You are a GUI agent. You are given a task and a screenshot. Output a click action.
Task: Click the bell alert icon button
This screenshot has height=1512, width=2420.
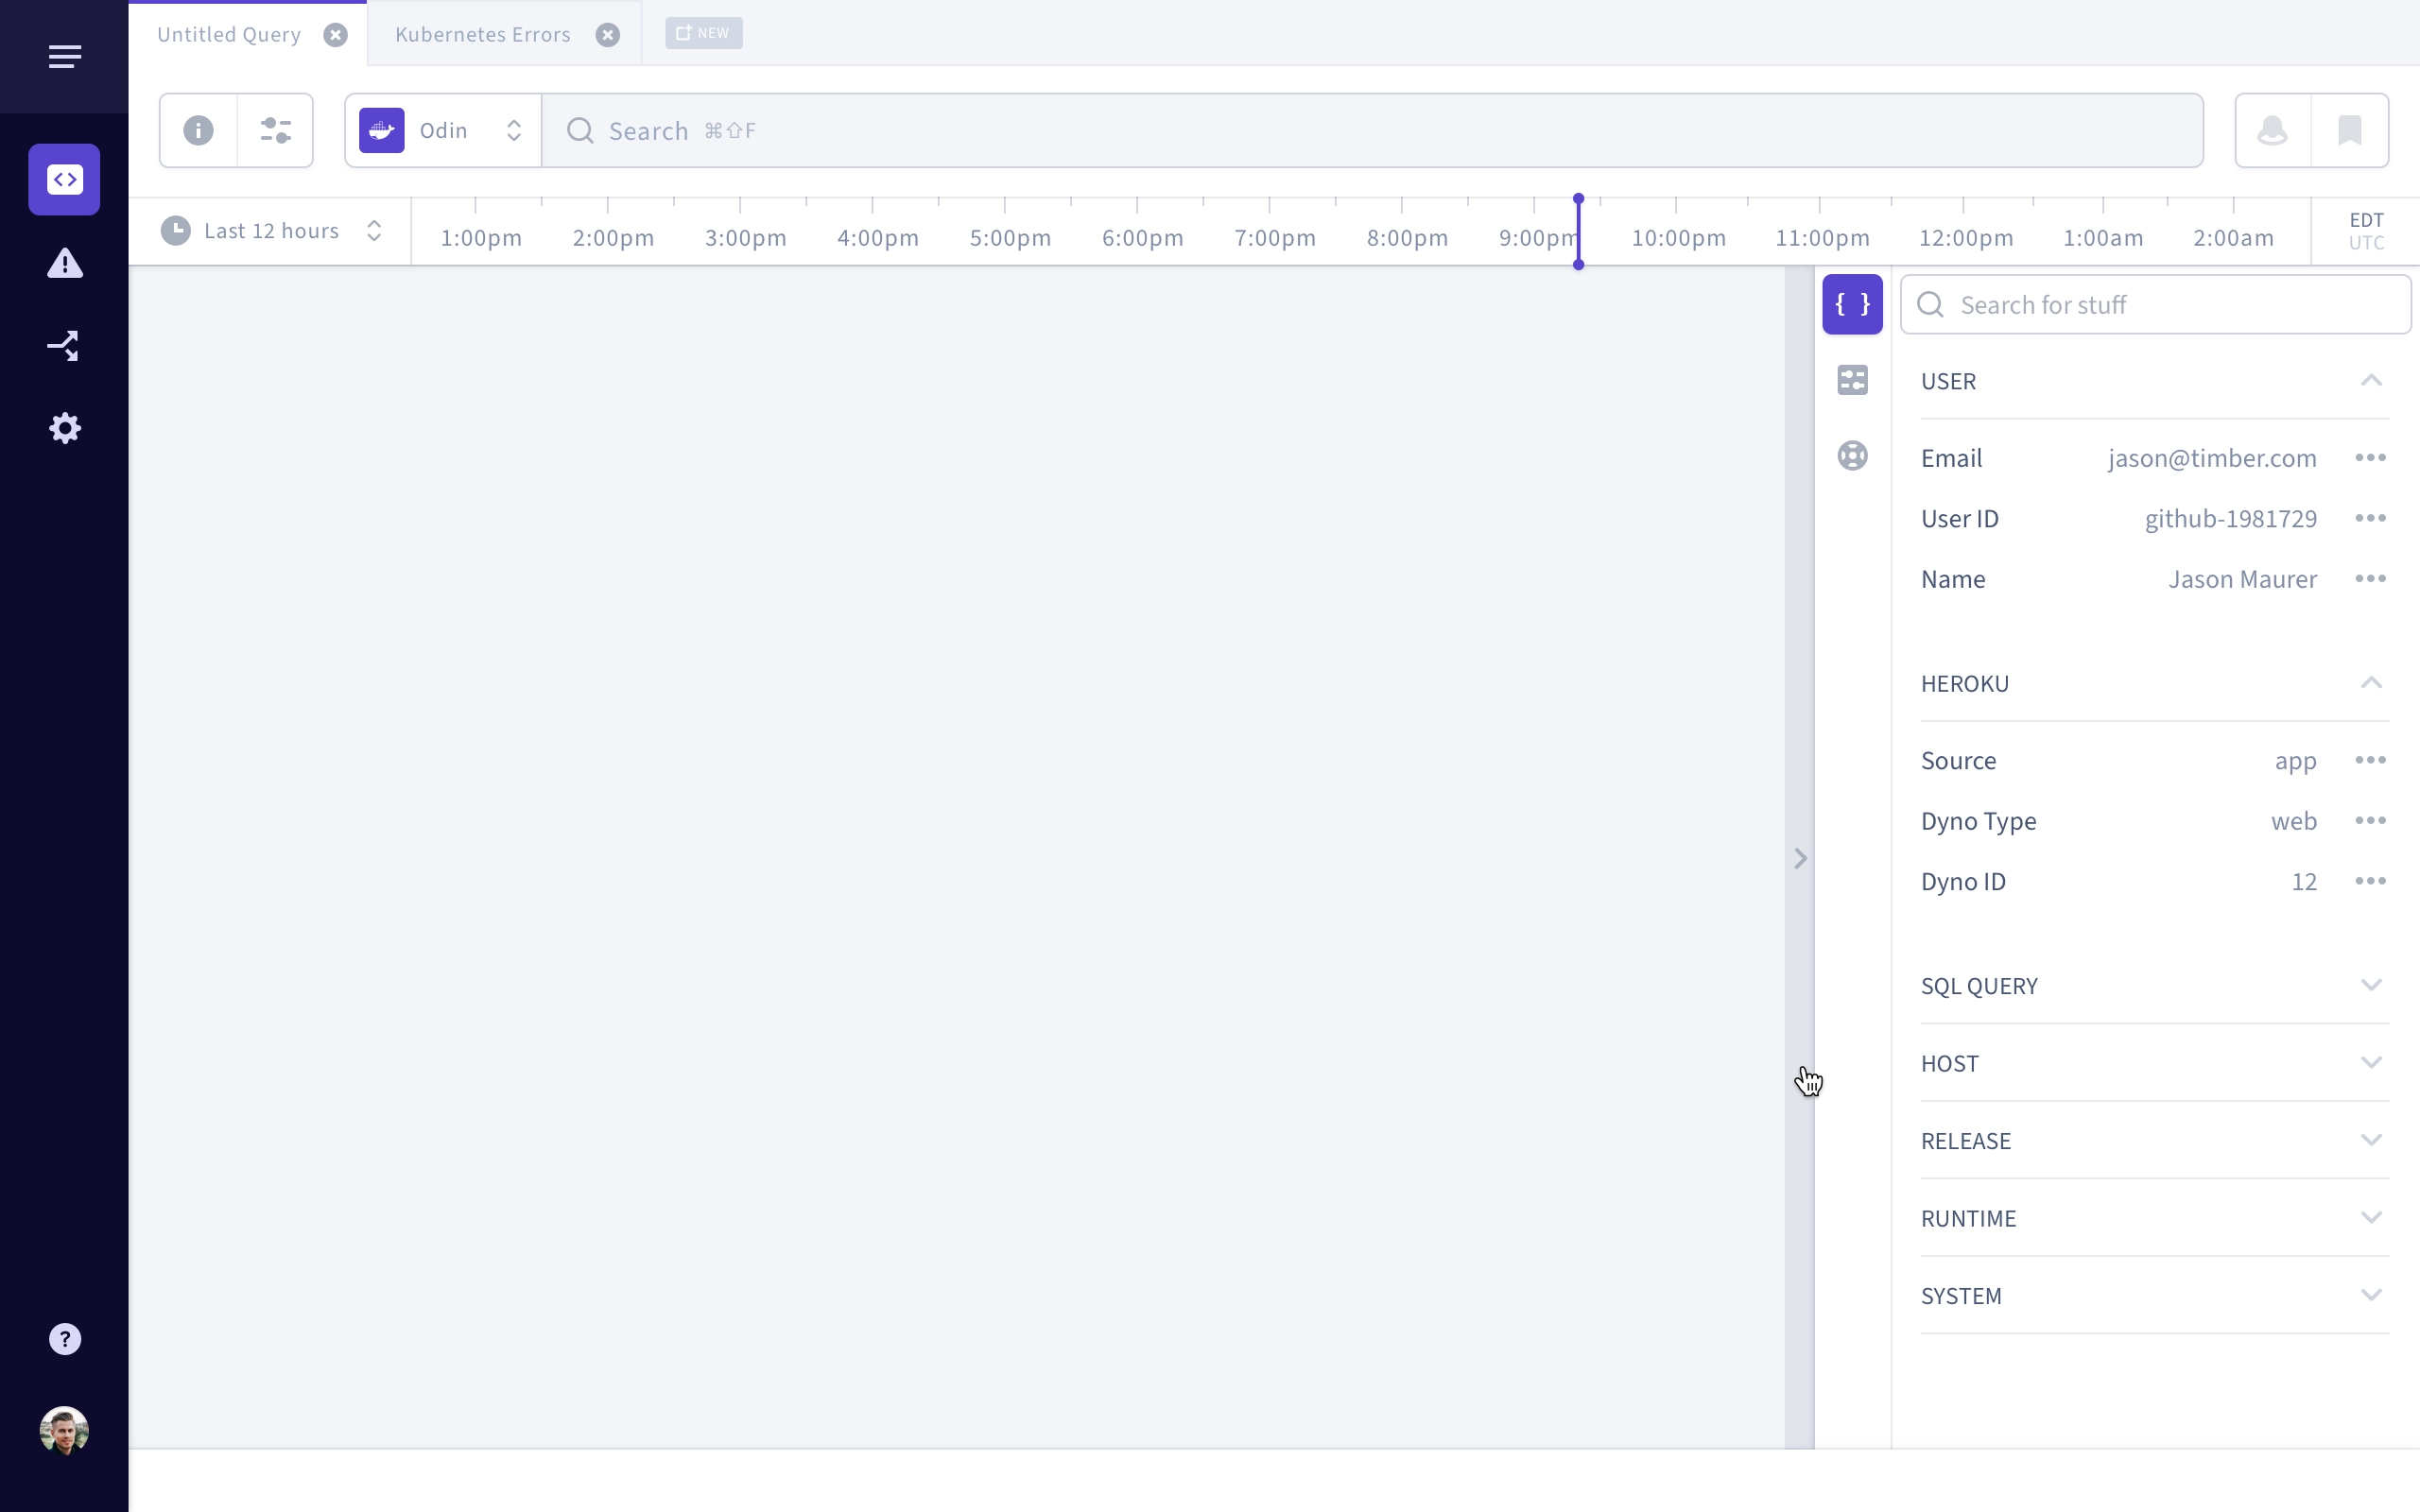coord(2272,130)
